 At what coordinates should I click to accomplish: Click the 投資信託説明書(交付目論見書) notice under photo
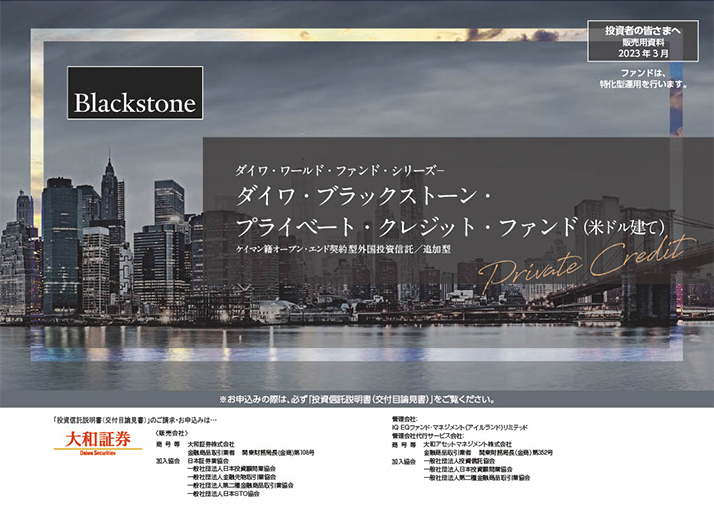coord(357,398)
